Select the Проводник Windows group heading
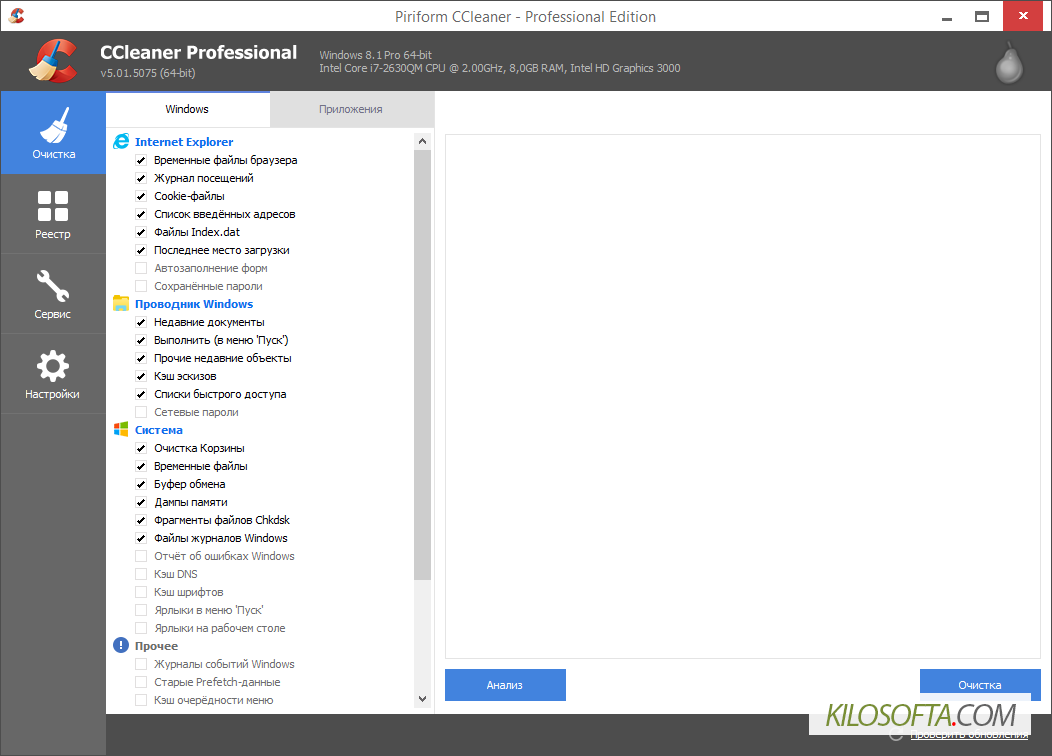The height and width of the screenshot is (756, 1052). click(x=194, y=304)
